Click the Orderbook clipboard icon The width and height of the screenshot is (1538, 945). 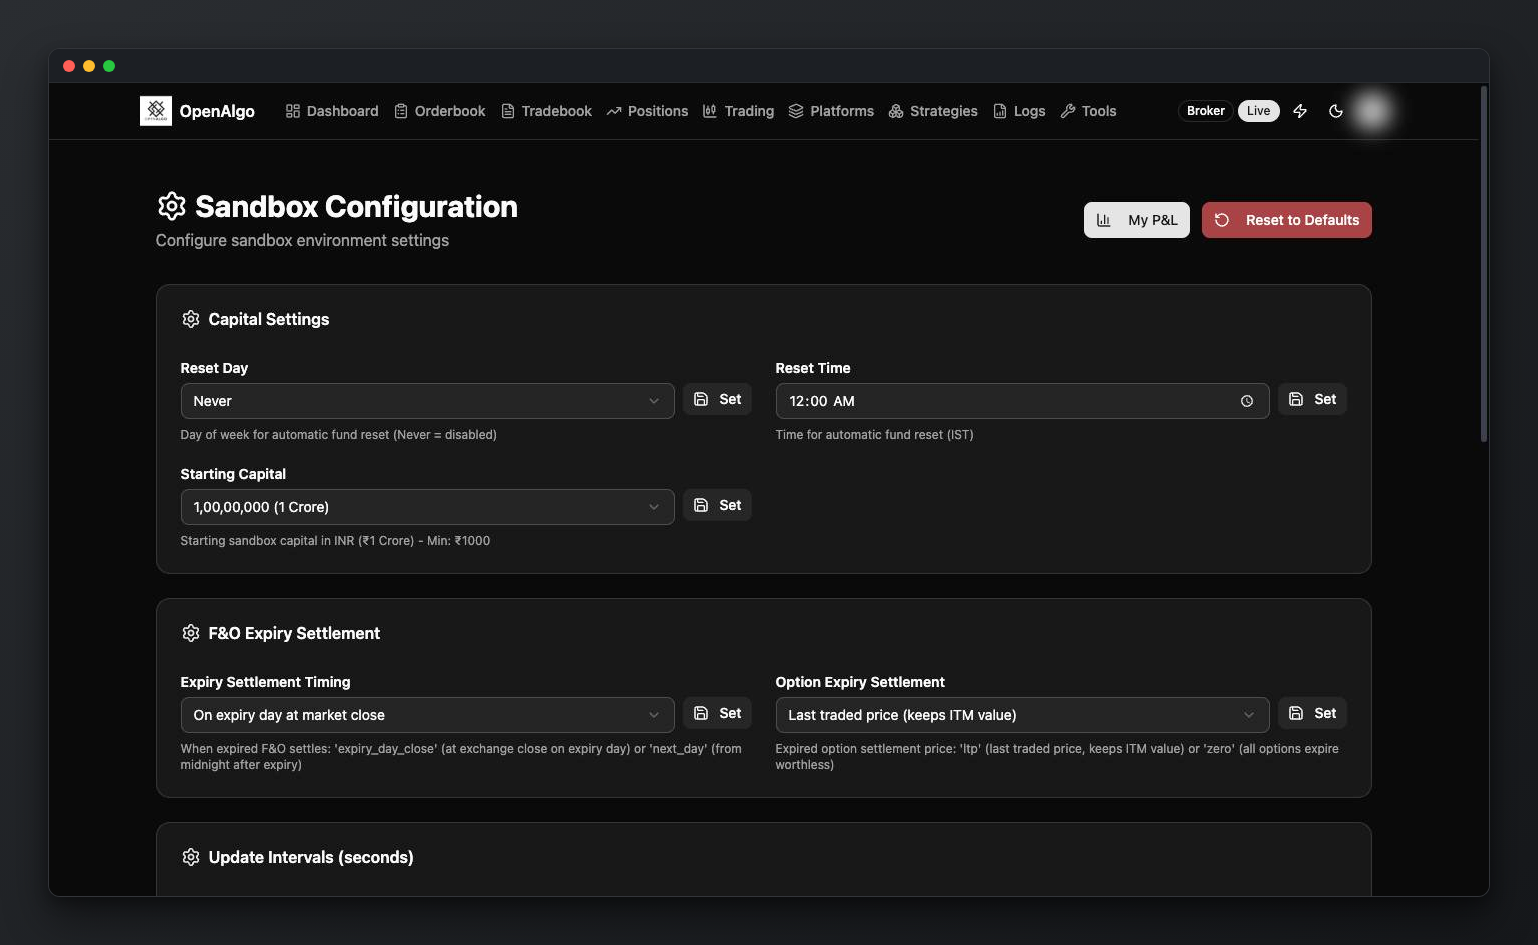point(401,111)
